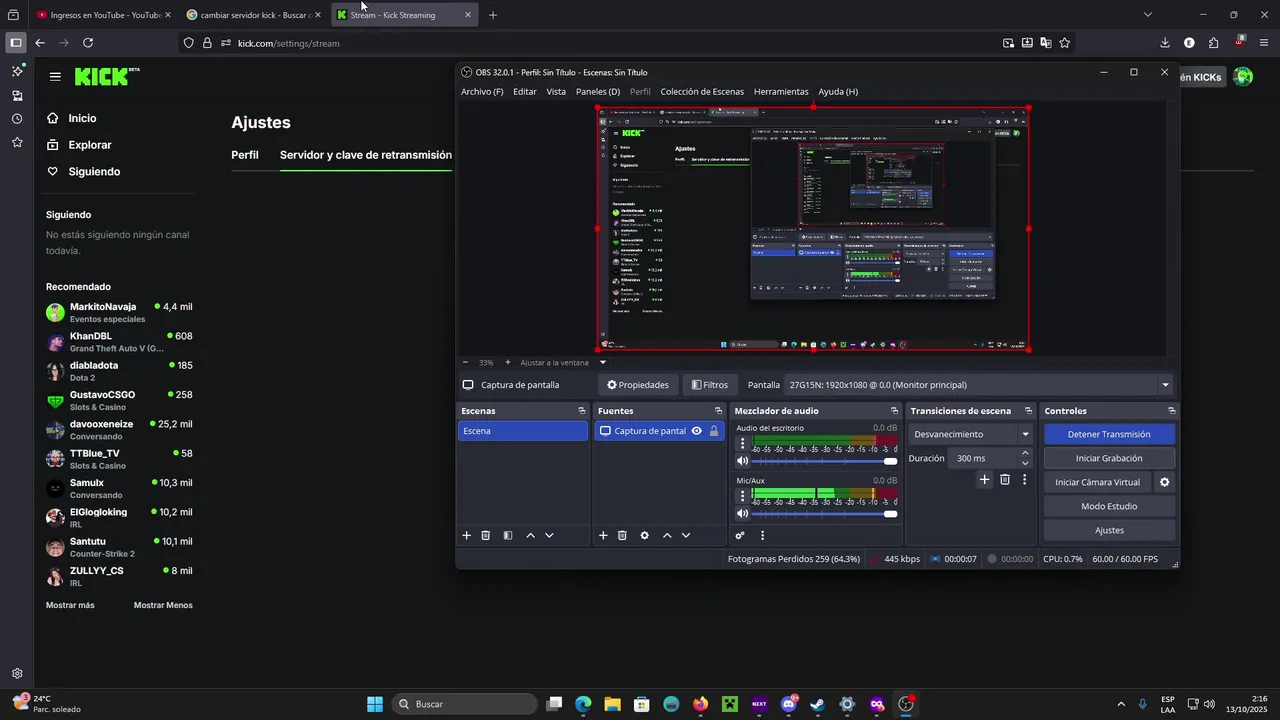Screen dimensions: 1280x720
Task: Open advanced audio properties gears icon
Action: click(740, 536)
